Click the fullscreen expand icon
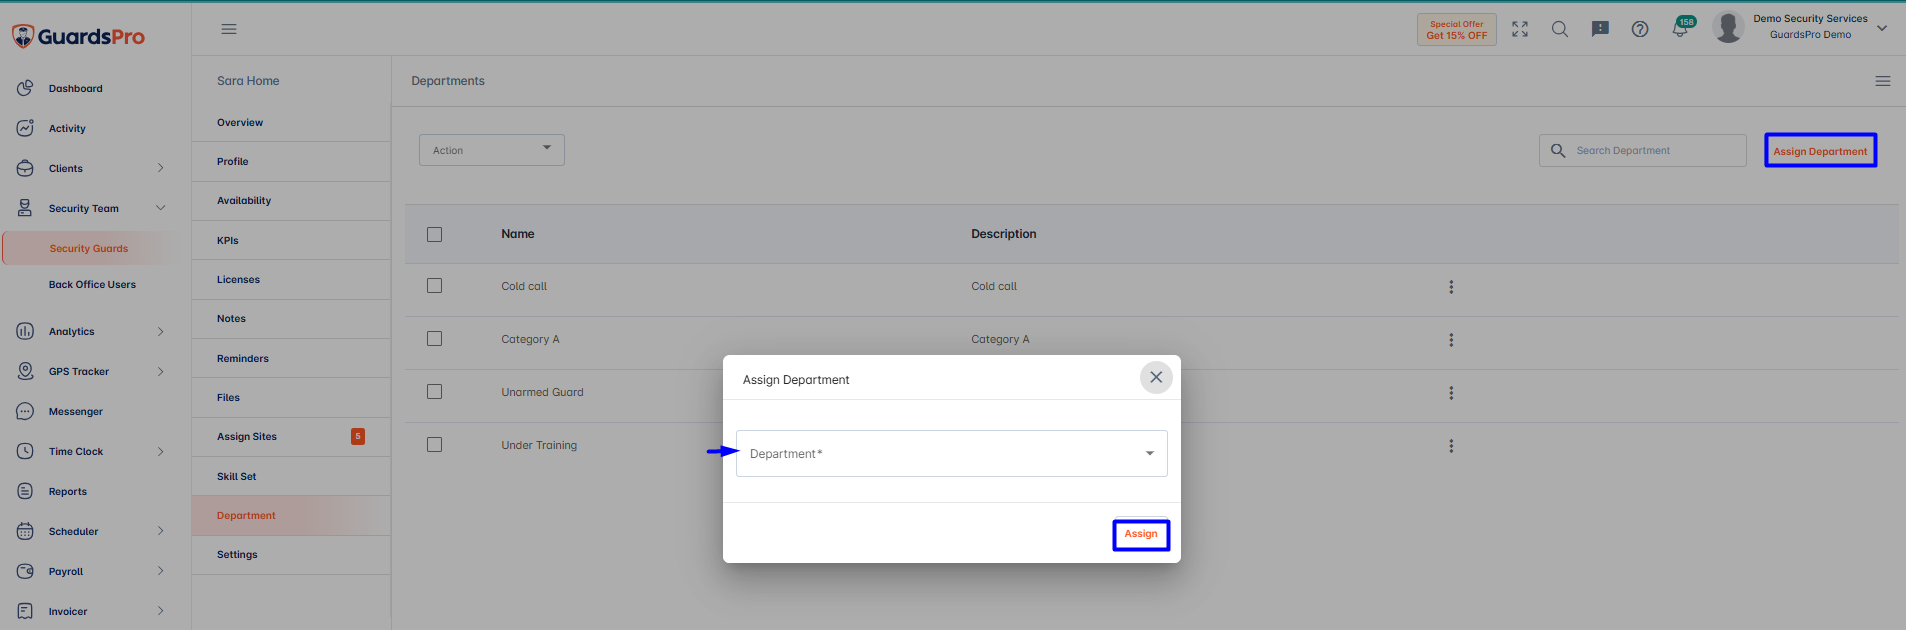This screenshot has width=1906, height=630. point(1520,29)
